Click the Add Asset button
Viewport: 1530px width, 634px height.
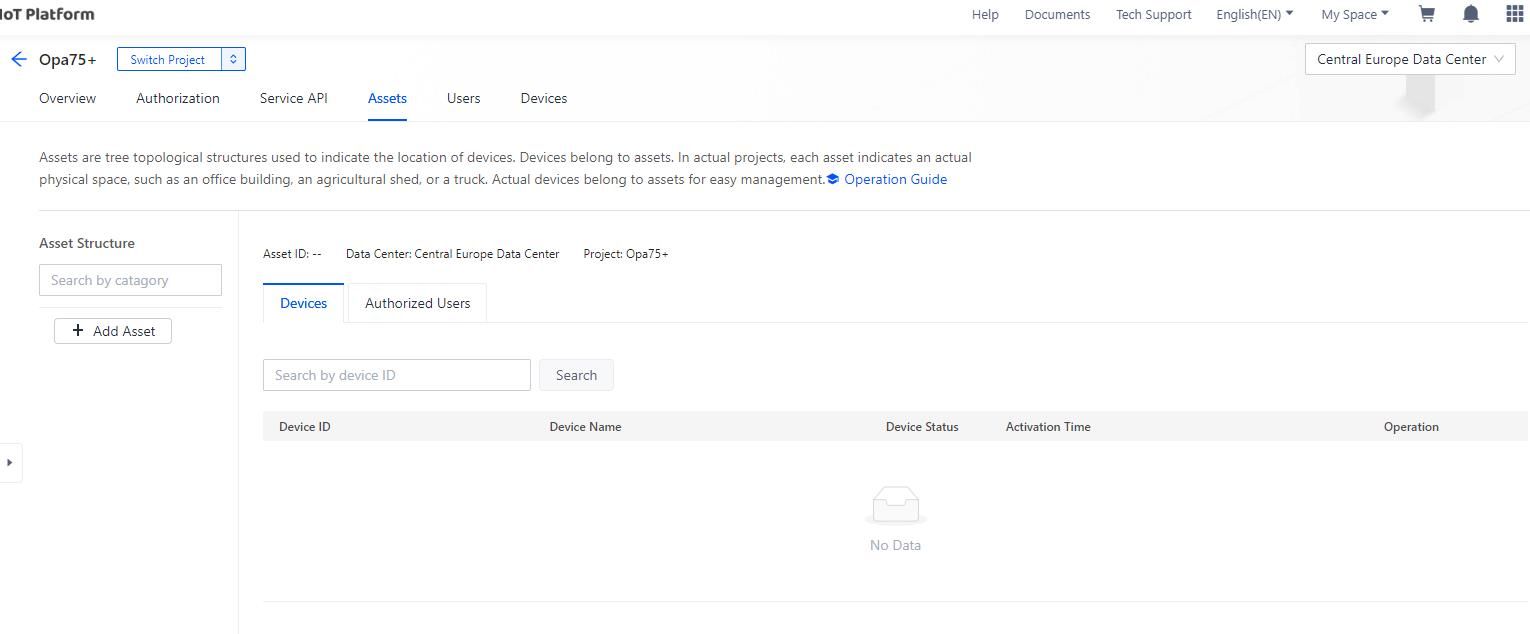113,331
